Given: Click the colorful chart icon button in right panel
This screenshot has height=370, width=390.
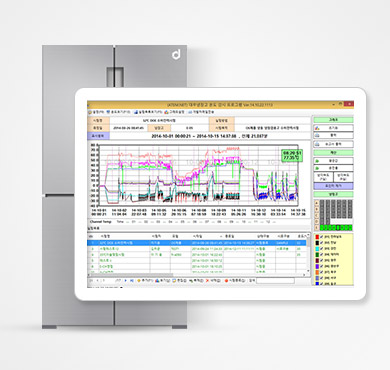Looking at the screenshot, I should point(333,128).
